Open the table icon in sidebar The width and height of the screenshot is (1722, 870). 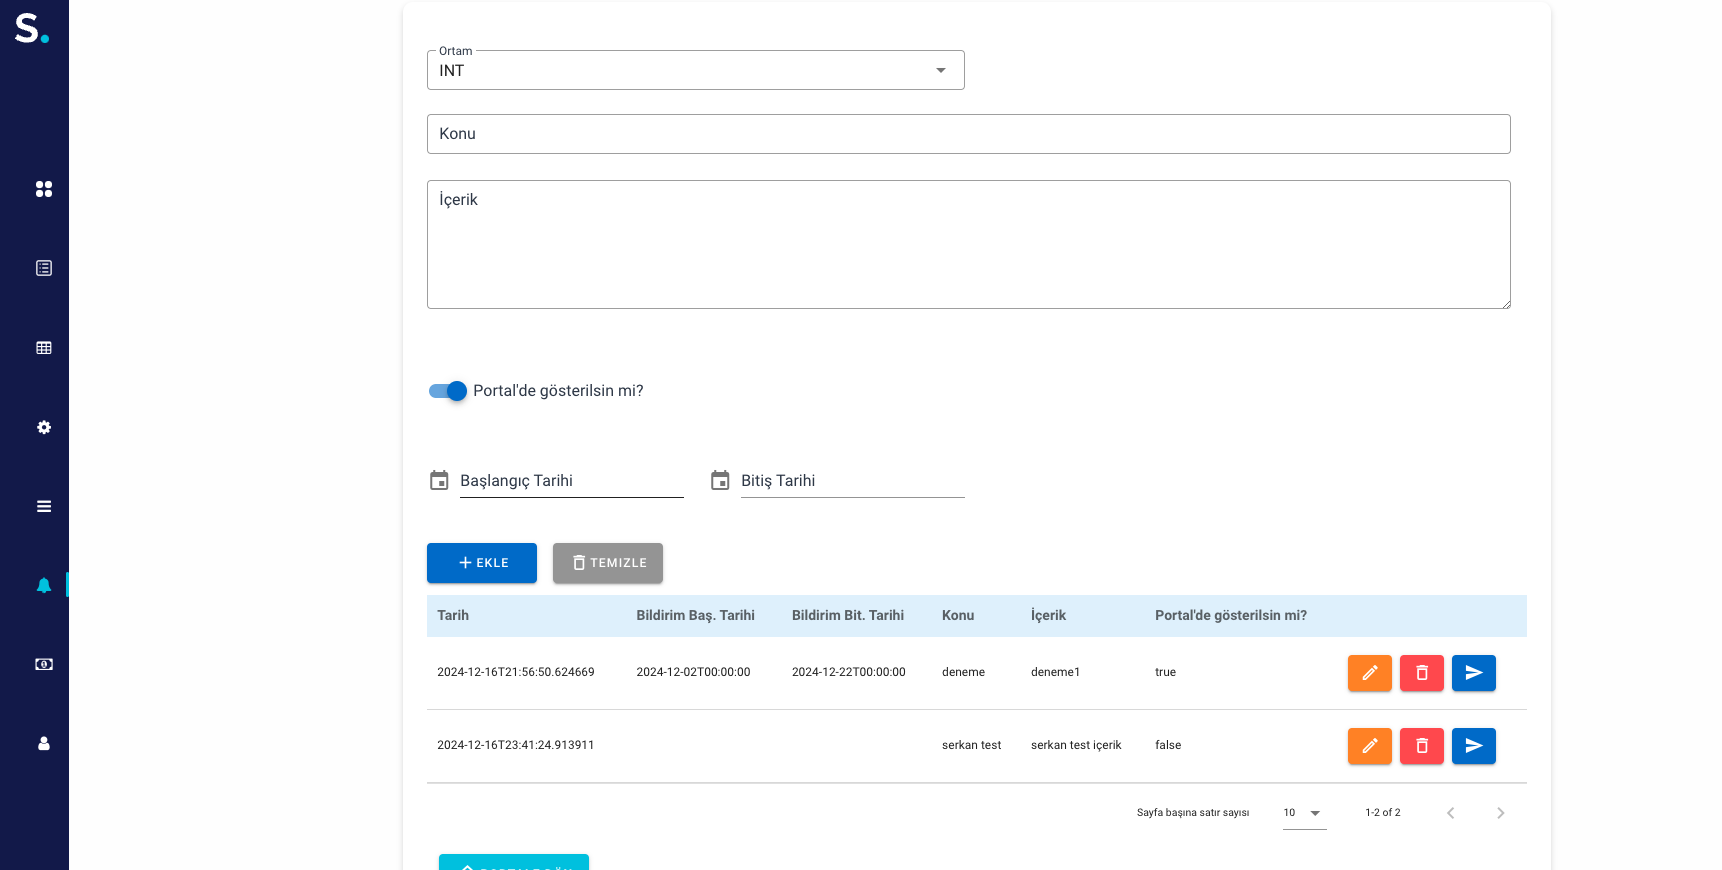pyautogui.click(x=44, y=348)
